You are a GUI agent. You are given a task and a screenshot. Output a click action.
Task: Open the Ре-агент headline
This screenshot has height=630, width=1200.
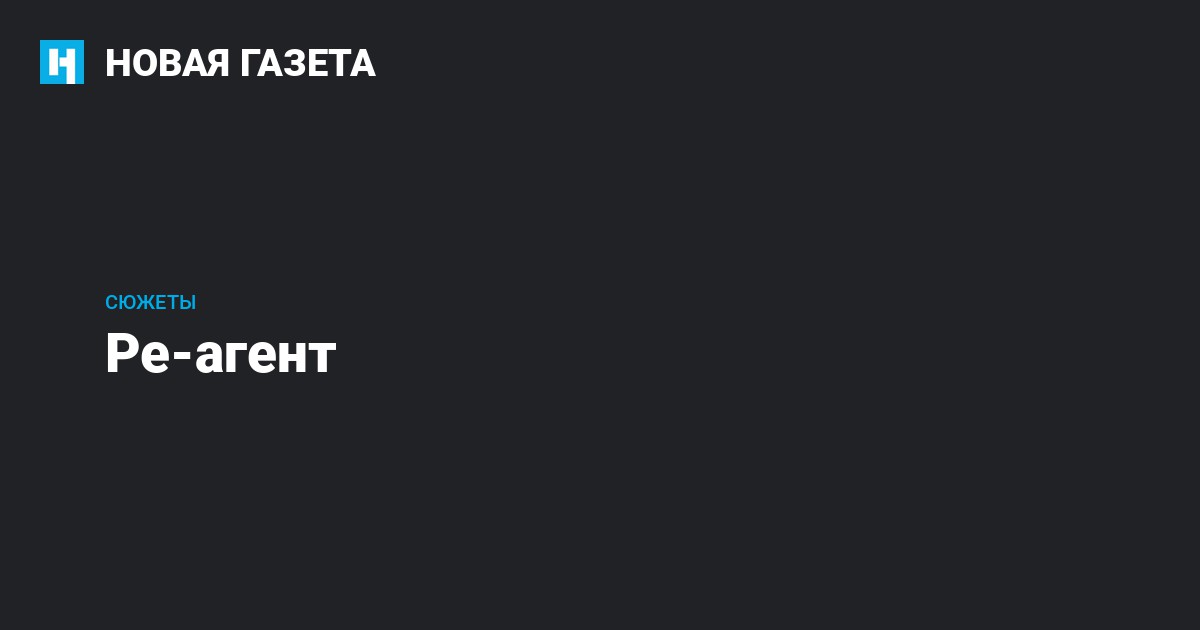tap(220, 354)
